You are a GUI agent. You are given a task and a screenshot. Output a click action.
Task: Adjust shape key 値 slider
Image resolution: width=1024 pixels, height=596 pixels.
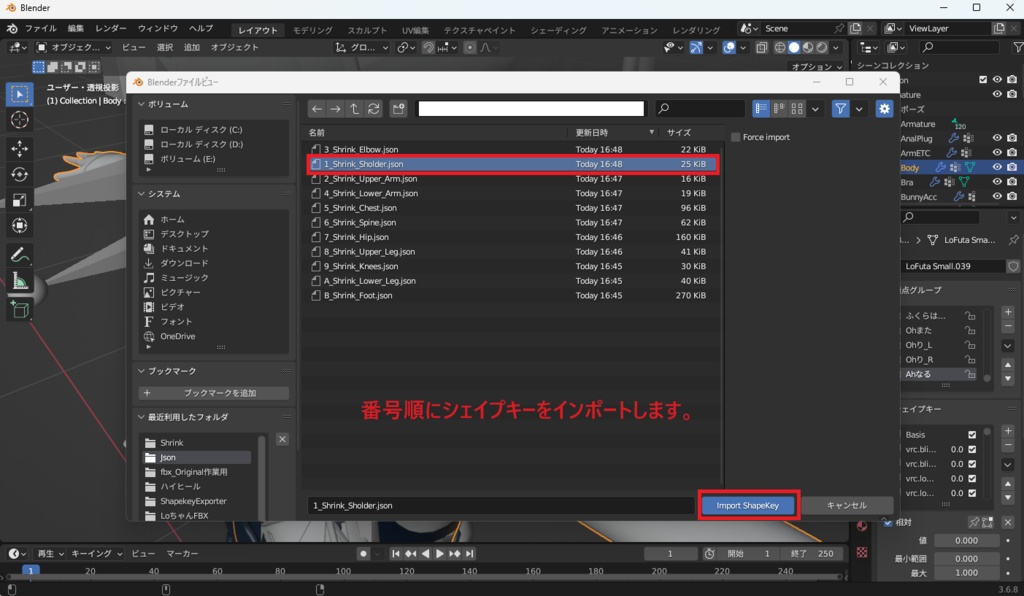click(x=967, y=541)
